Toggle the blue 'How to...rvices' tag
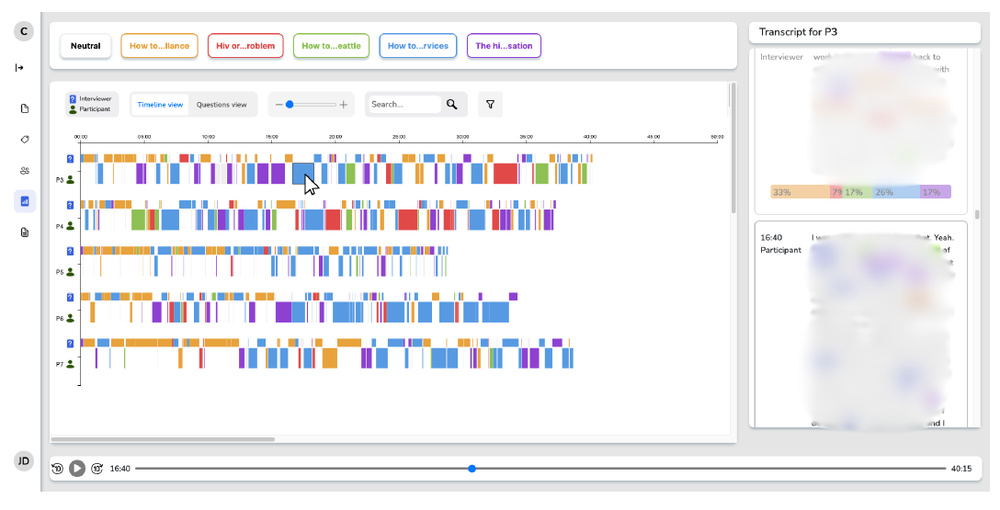The image size is (1000, 510). 418,46
